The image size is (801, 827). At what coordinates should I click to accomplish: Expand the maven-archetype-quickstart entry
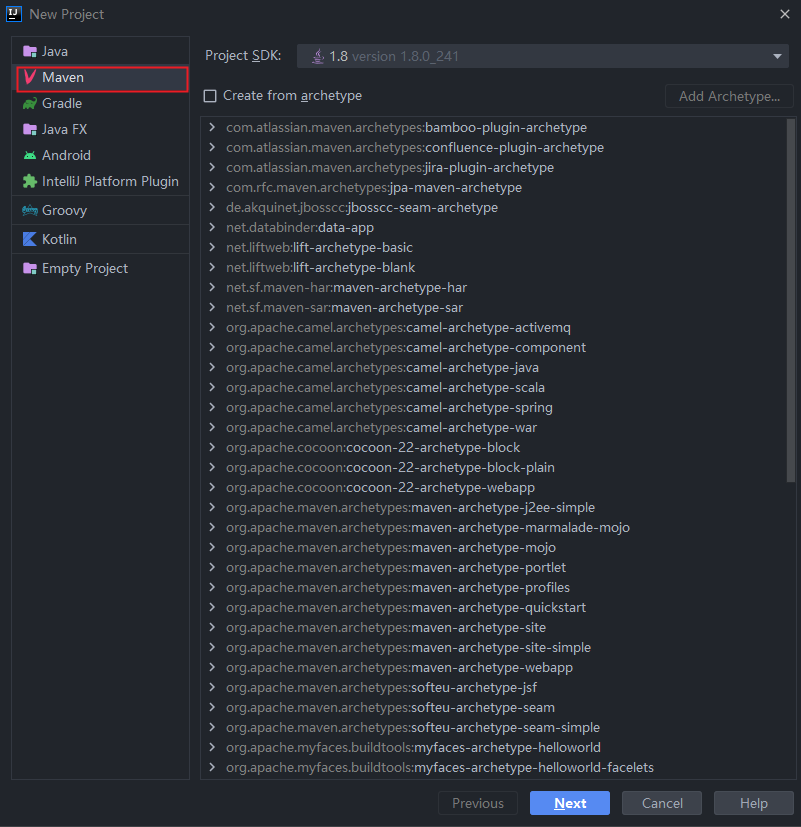(x=211, y=607)
